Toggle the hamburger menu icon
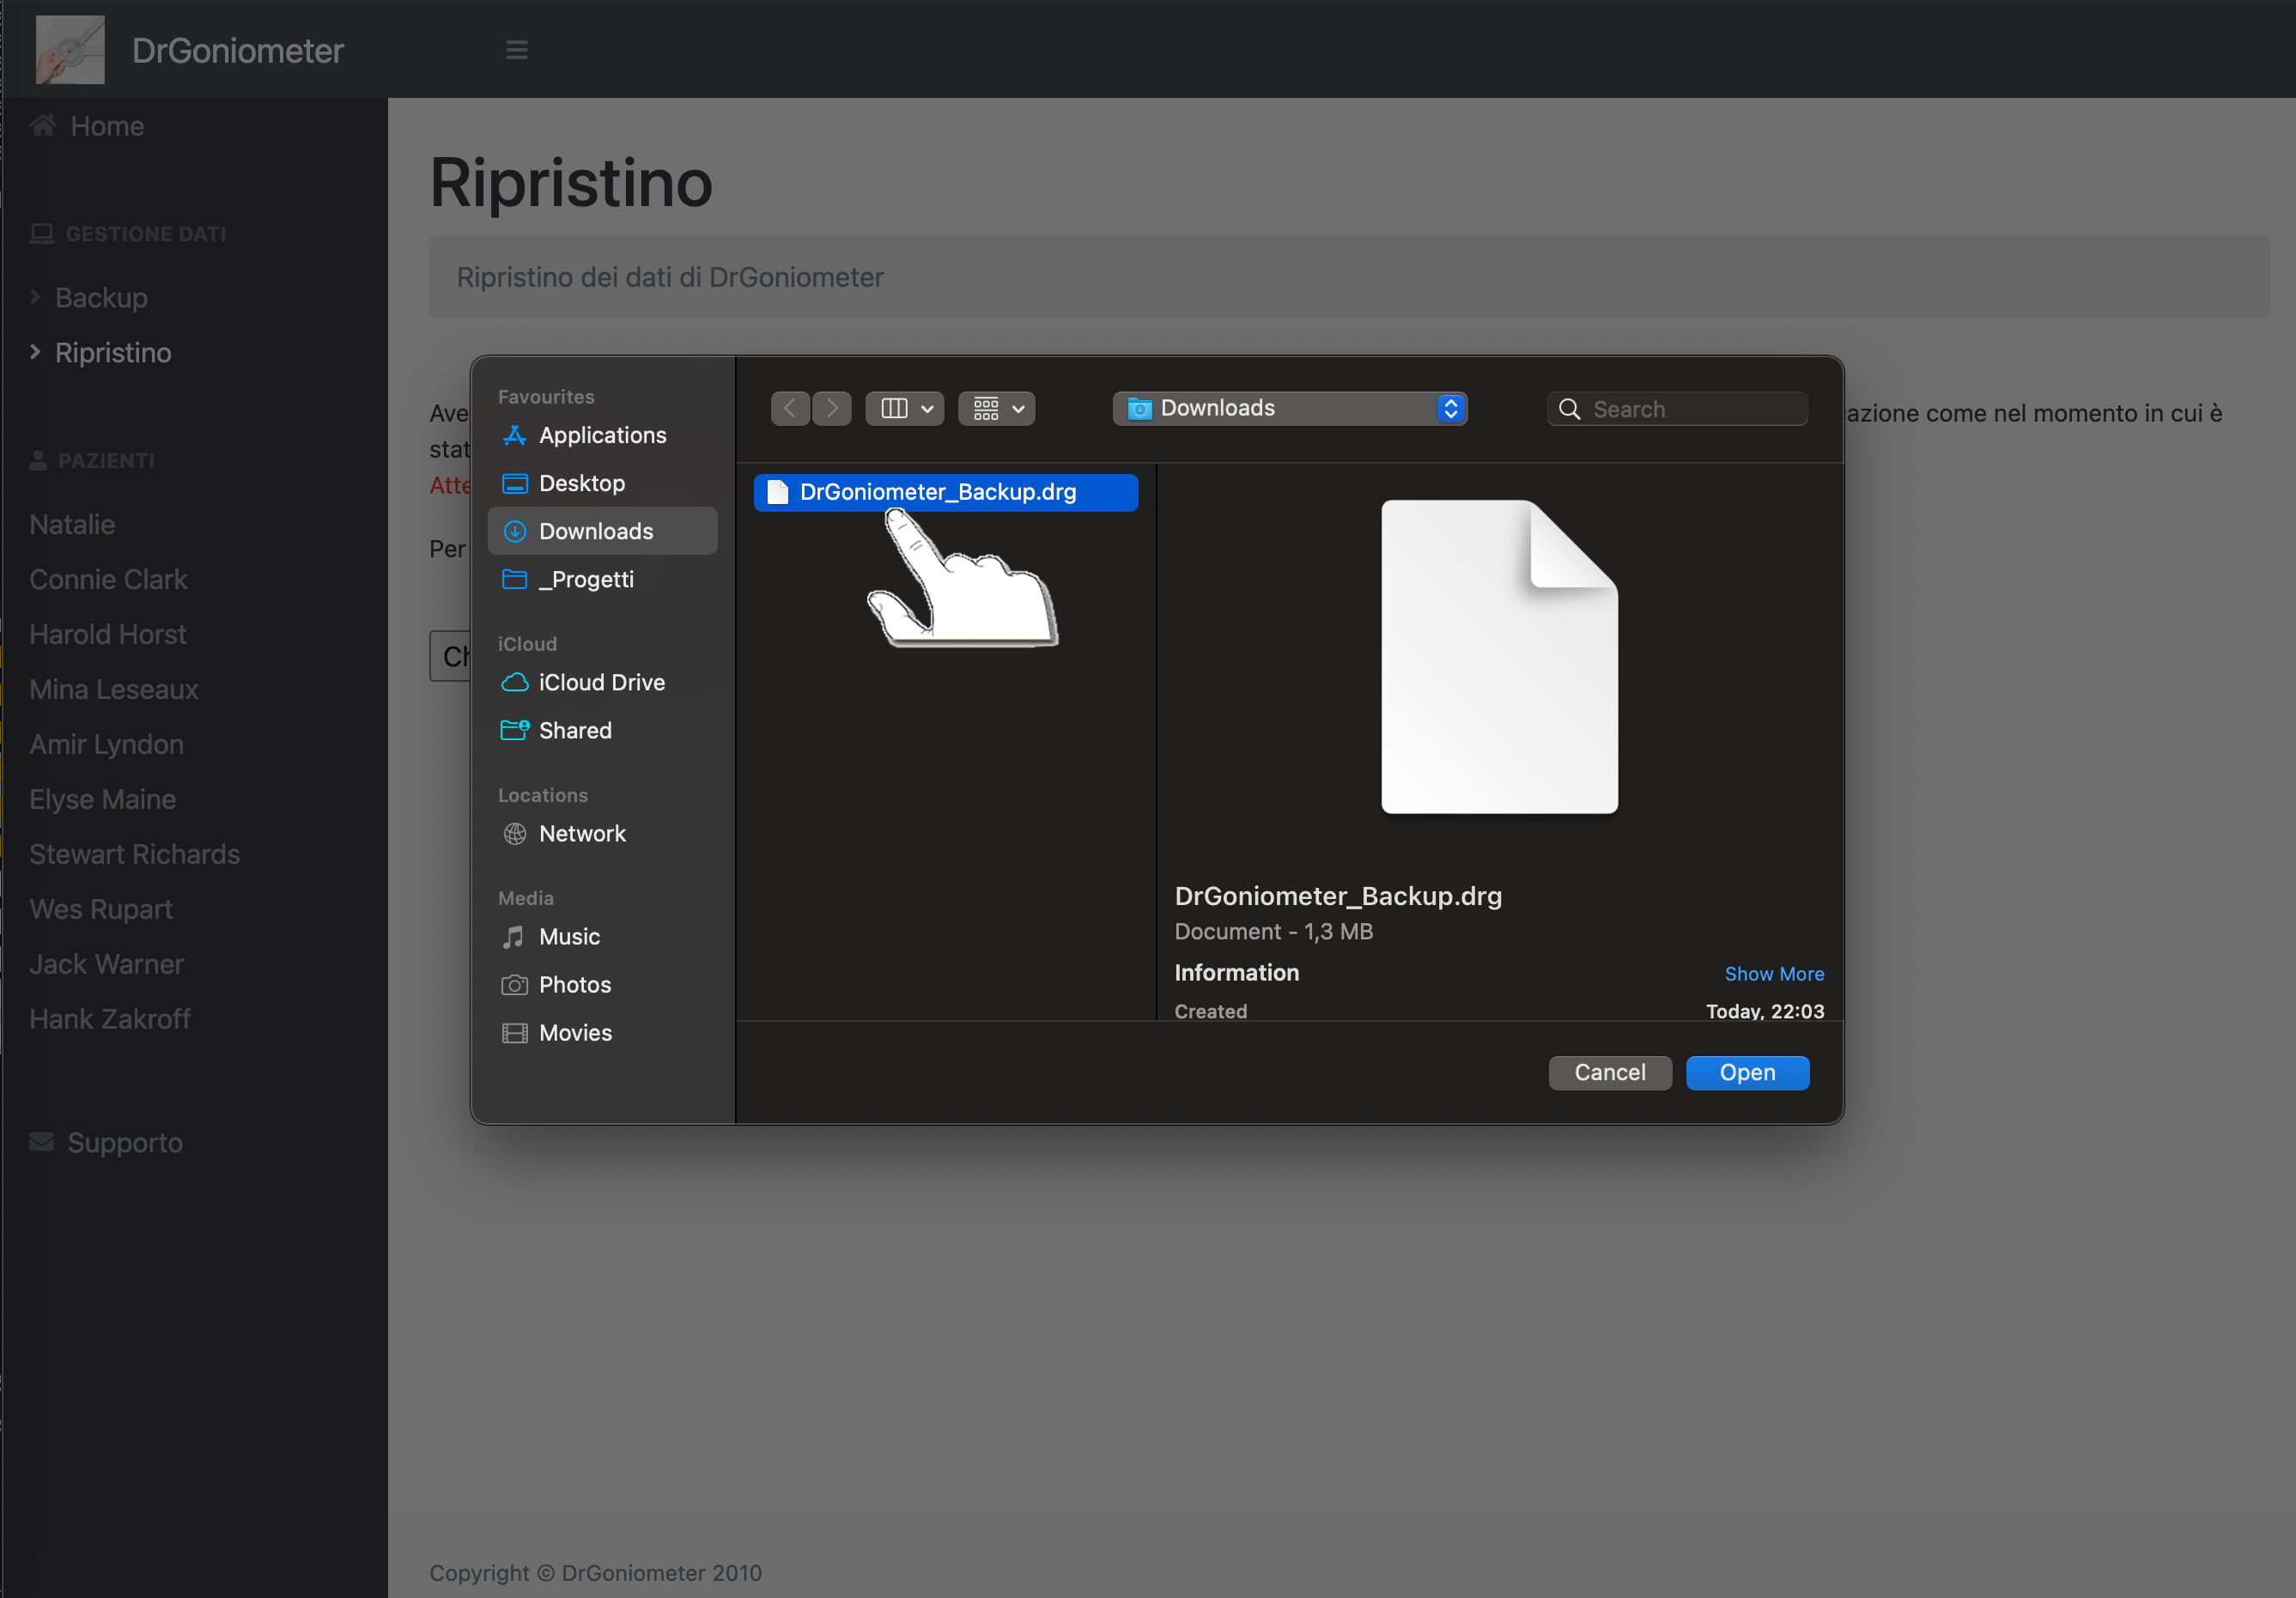The width and height of the screenshot is (2296, 1598). (517, 50)
